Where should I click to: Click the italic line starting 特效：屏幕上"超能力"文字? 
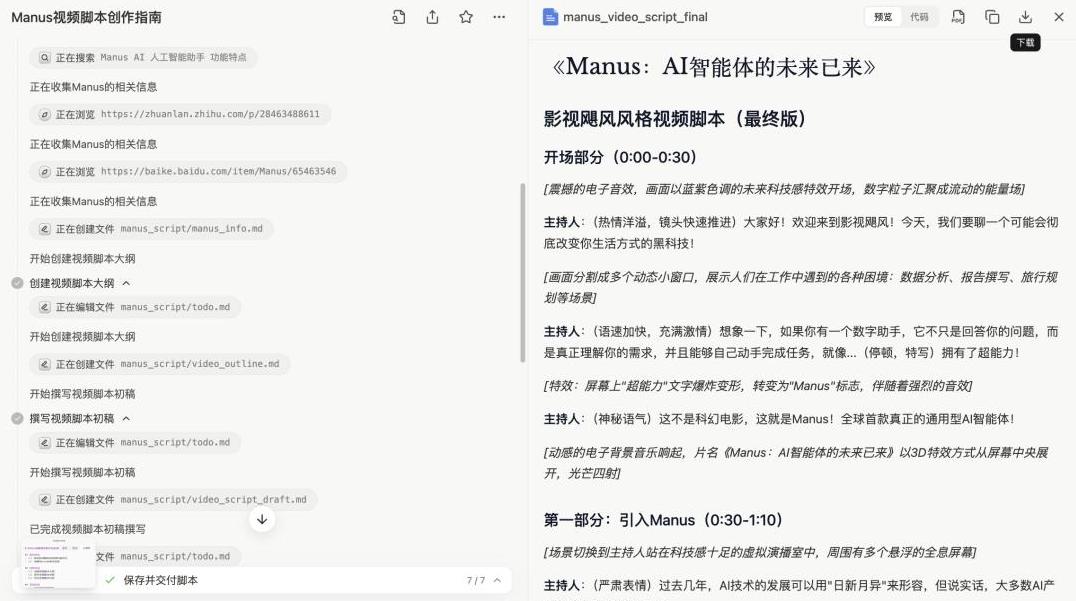(758, 386)
